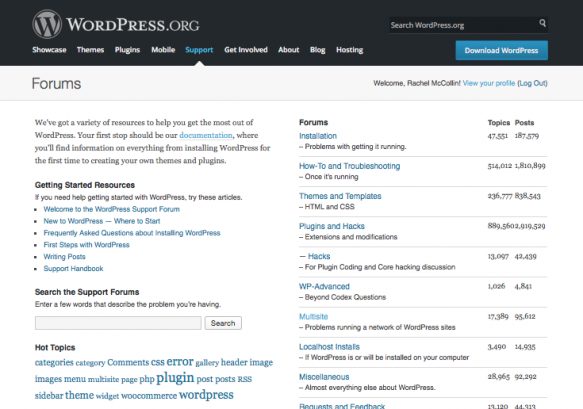
Task: Go to the Plugins menu item
Action: point(127,50)
